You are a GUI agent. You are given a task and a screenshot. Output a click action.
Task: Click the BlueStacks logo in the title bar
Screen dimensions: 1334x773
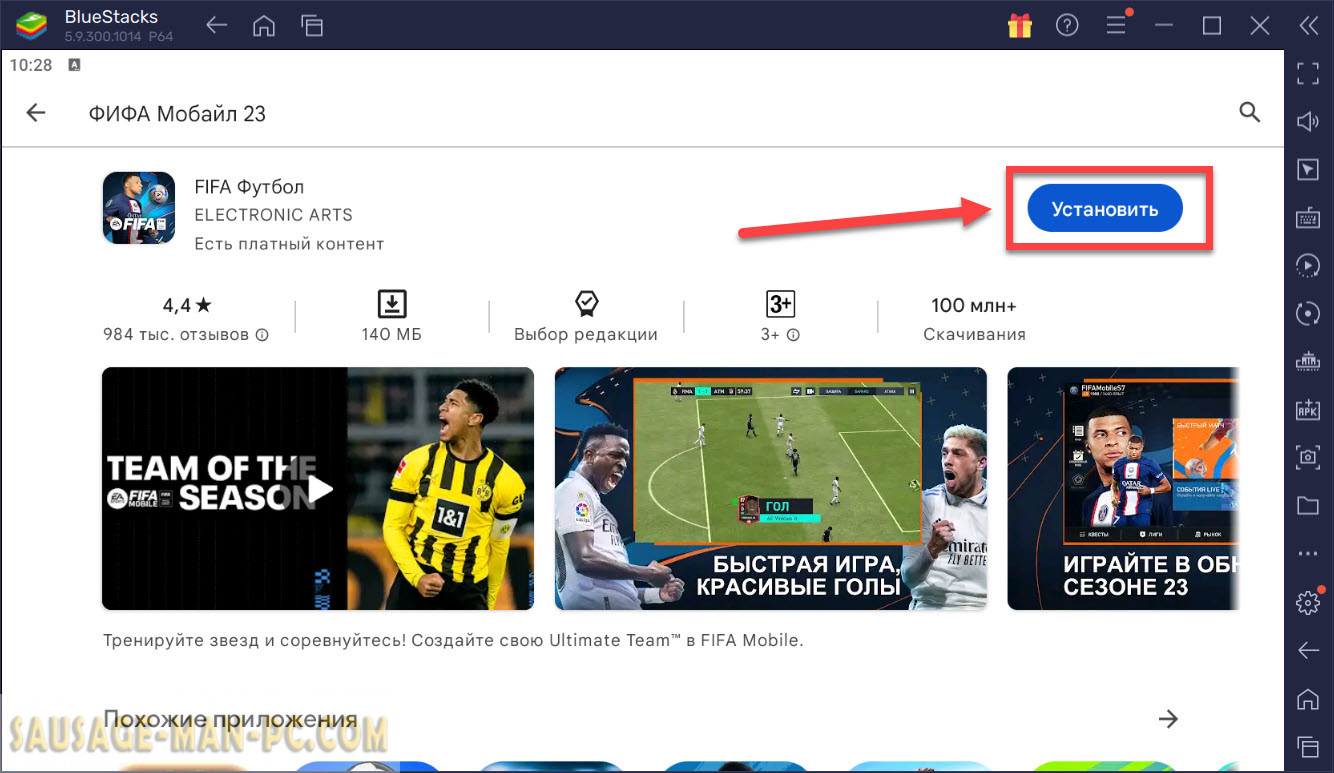32,25
